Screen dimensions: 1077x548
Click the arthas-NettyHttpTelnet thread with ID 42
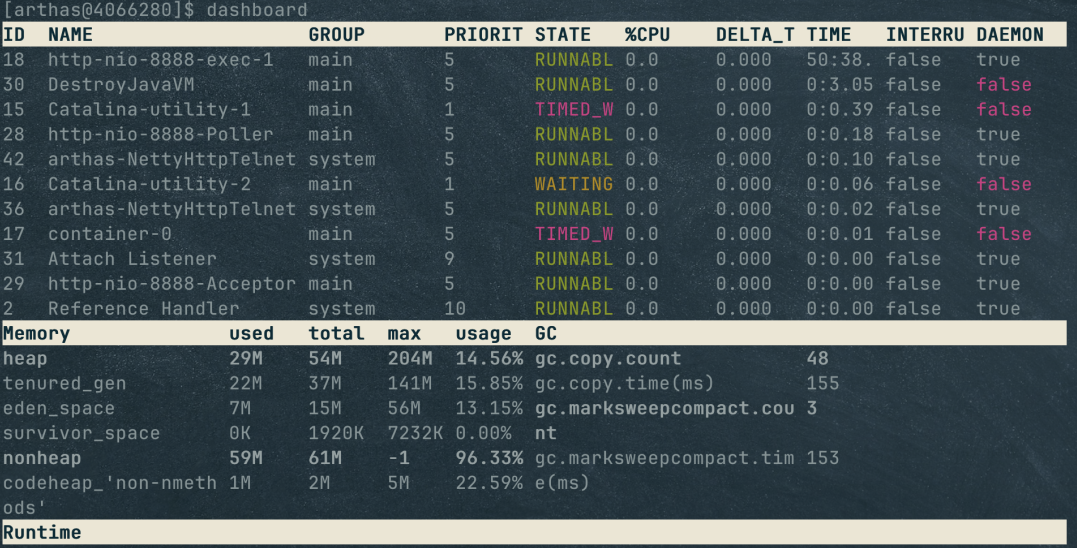pyautogui.click(x=172, y=159)
